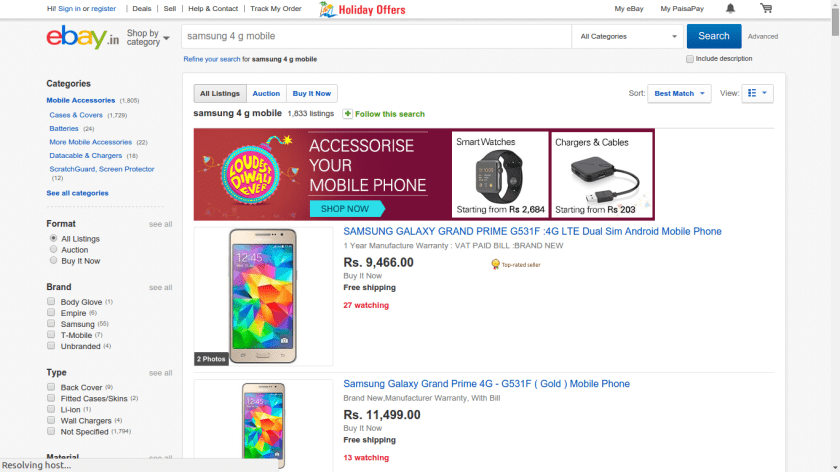This screenshot has width=840, height=472.
Task: Click the notifications bell icon
Action: pos(730,8)
